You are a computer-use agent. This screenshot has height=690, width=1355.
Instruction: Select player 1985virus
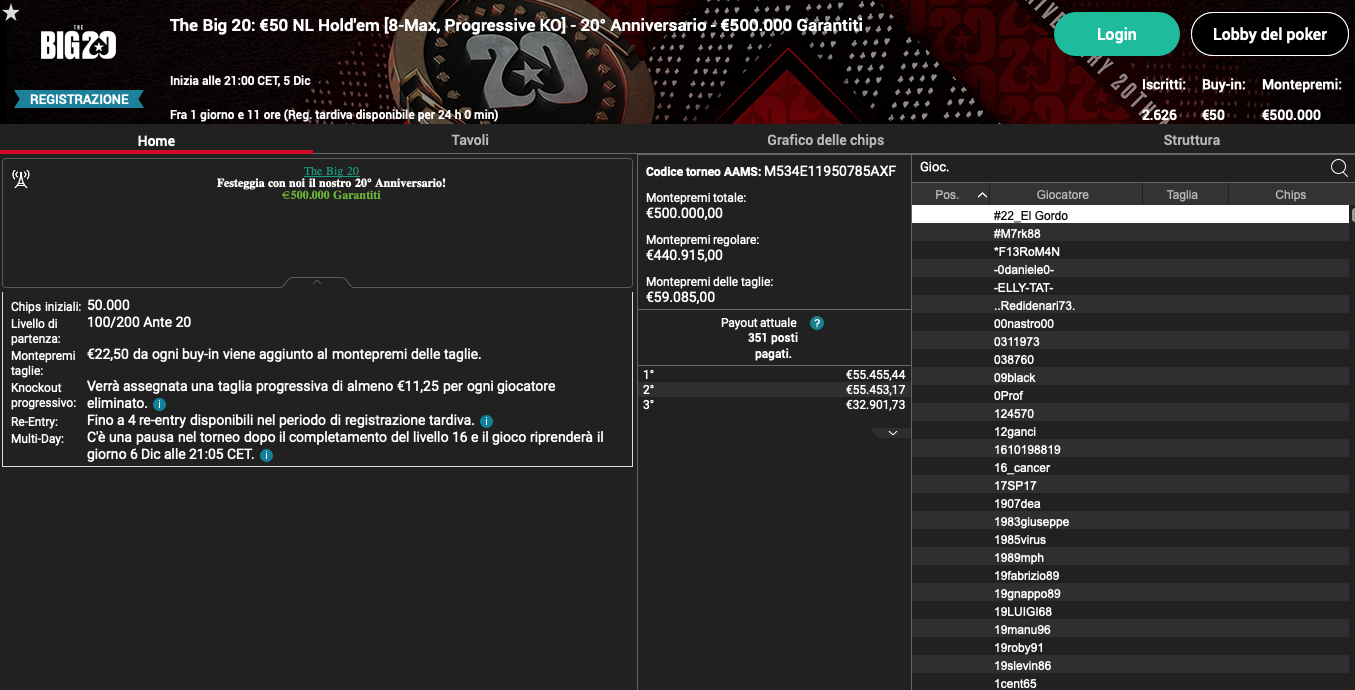[1130, 539]
